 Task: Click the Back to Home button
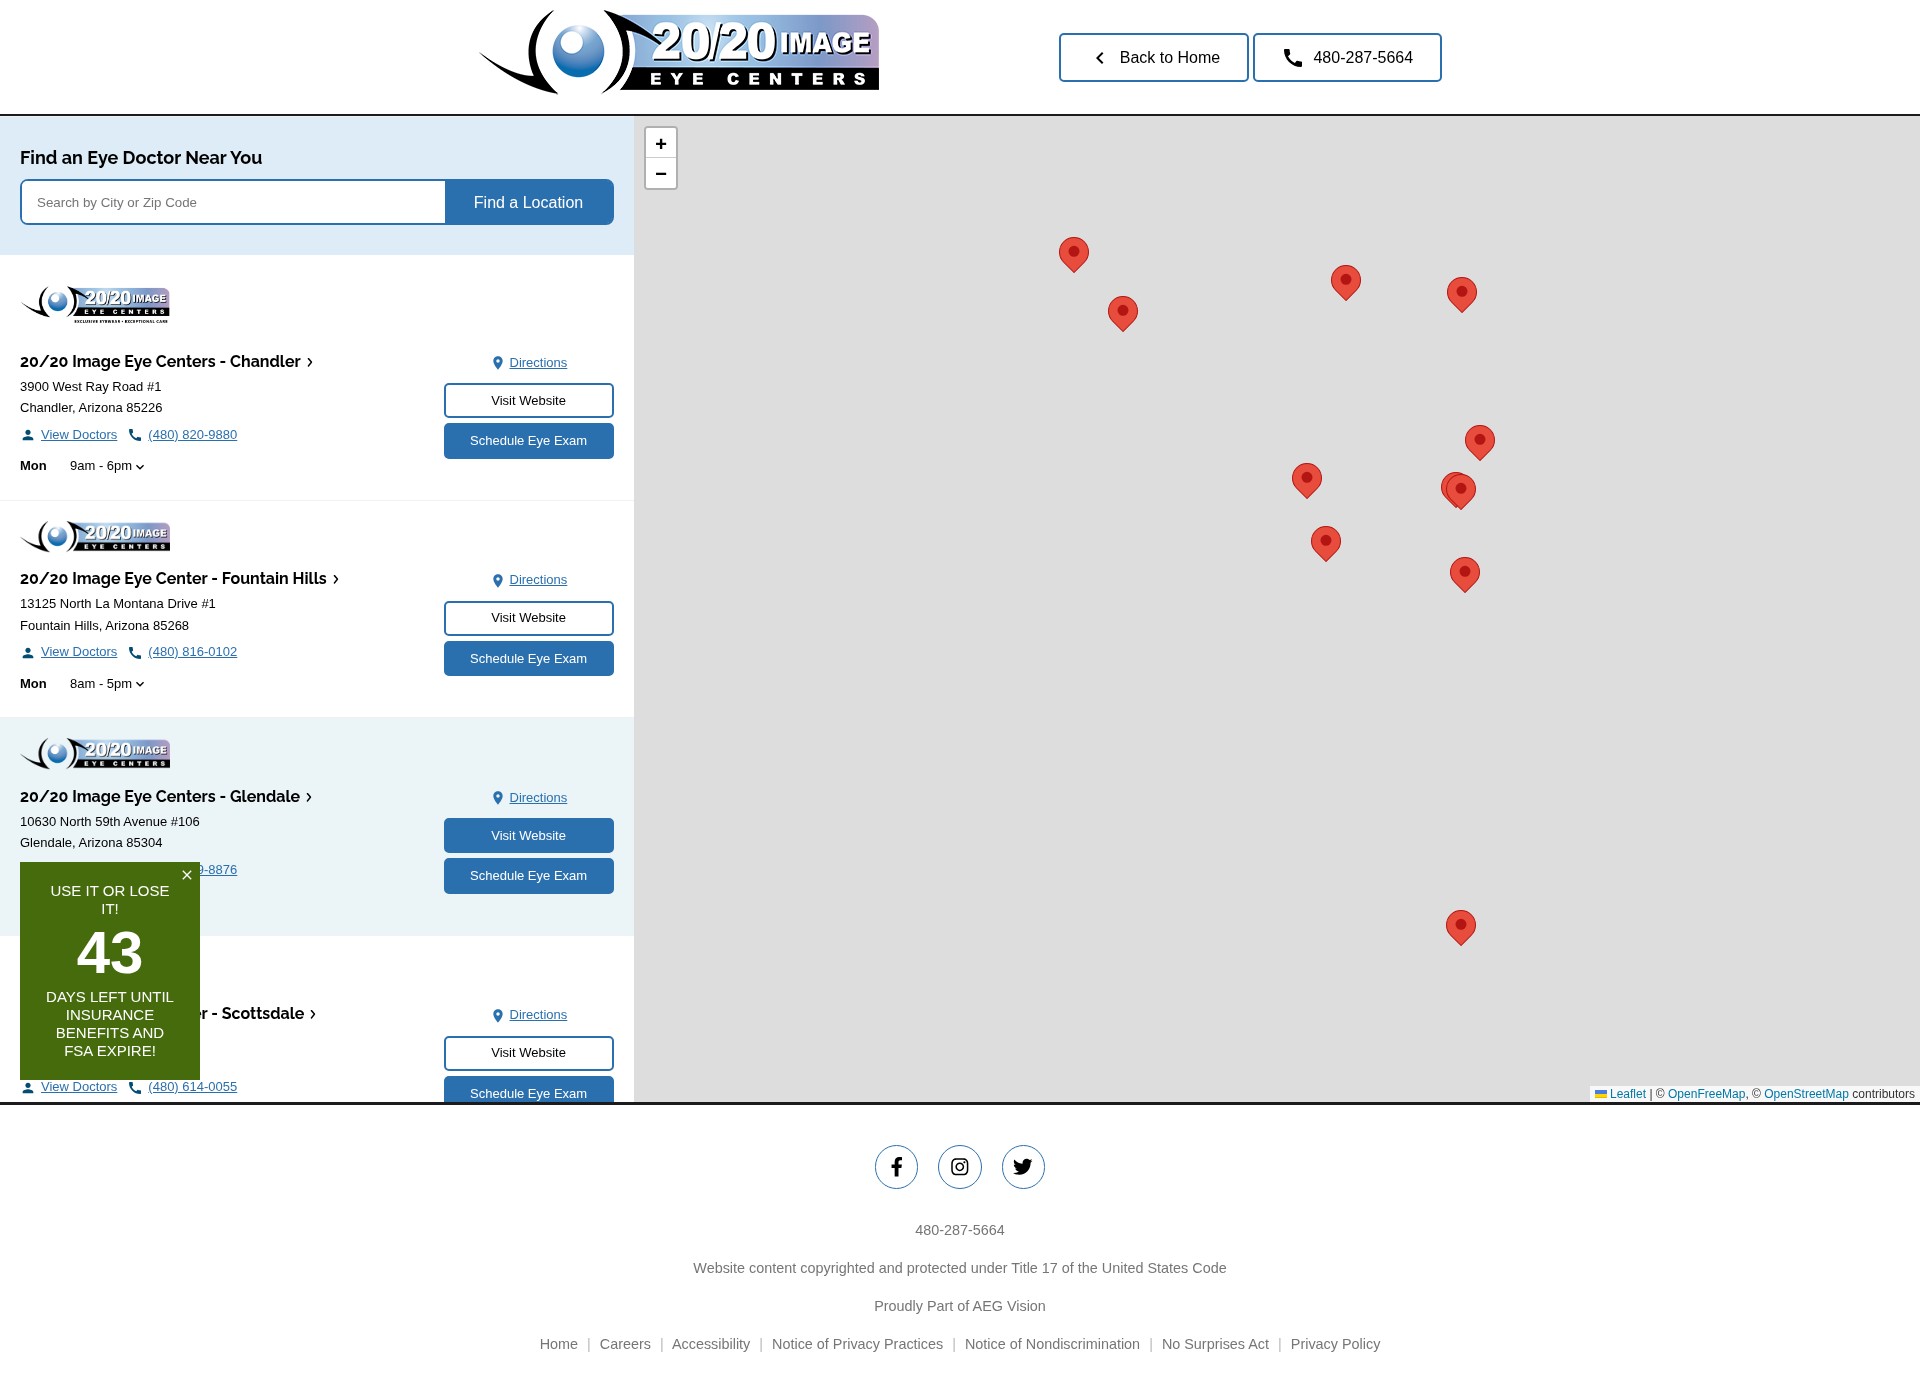(x=1153, y=57)
